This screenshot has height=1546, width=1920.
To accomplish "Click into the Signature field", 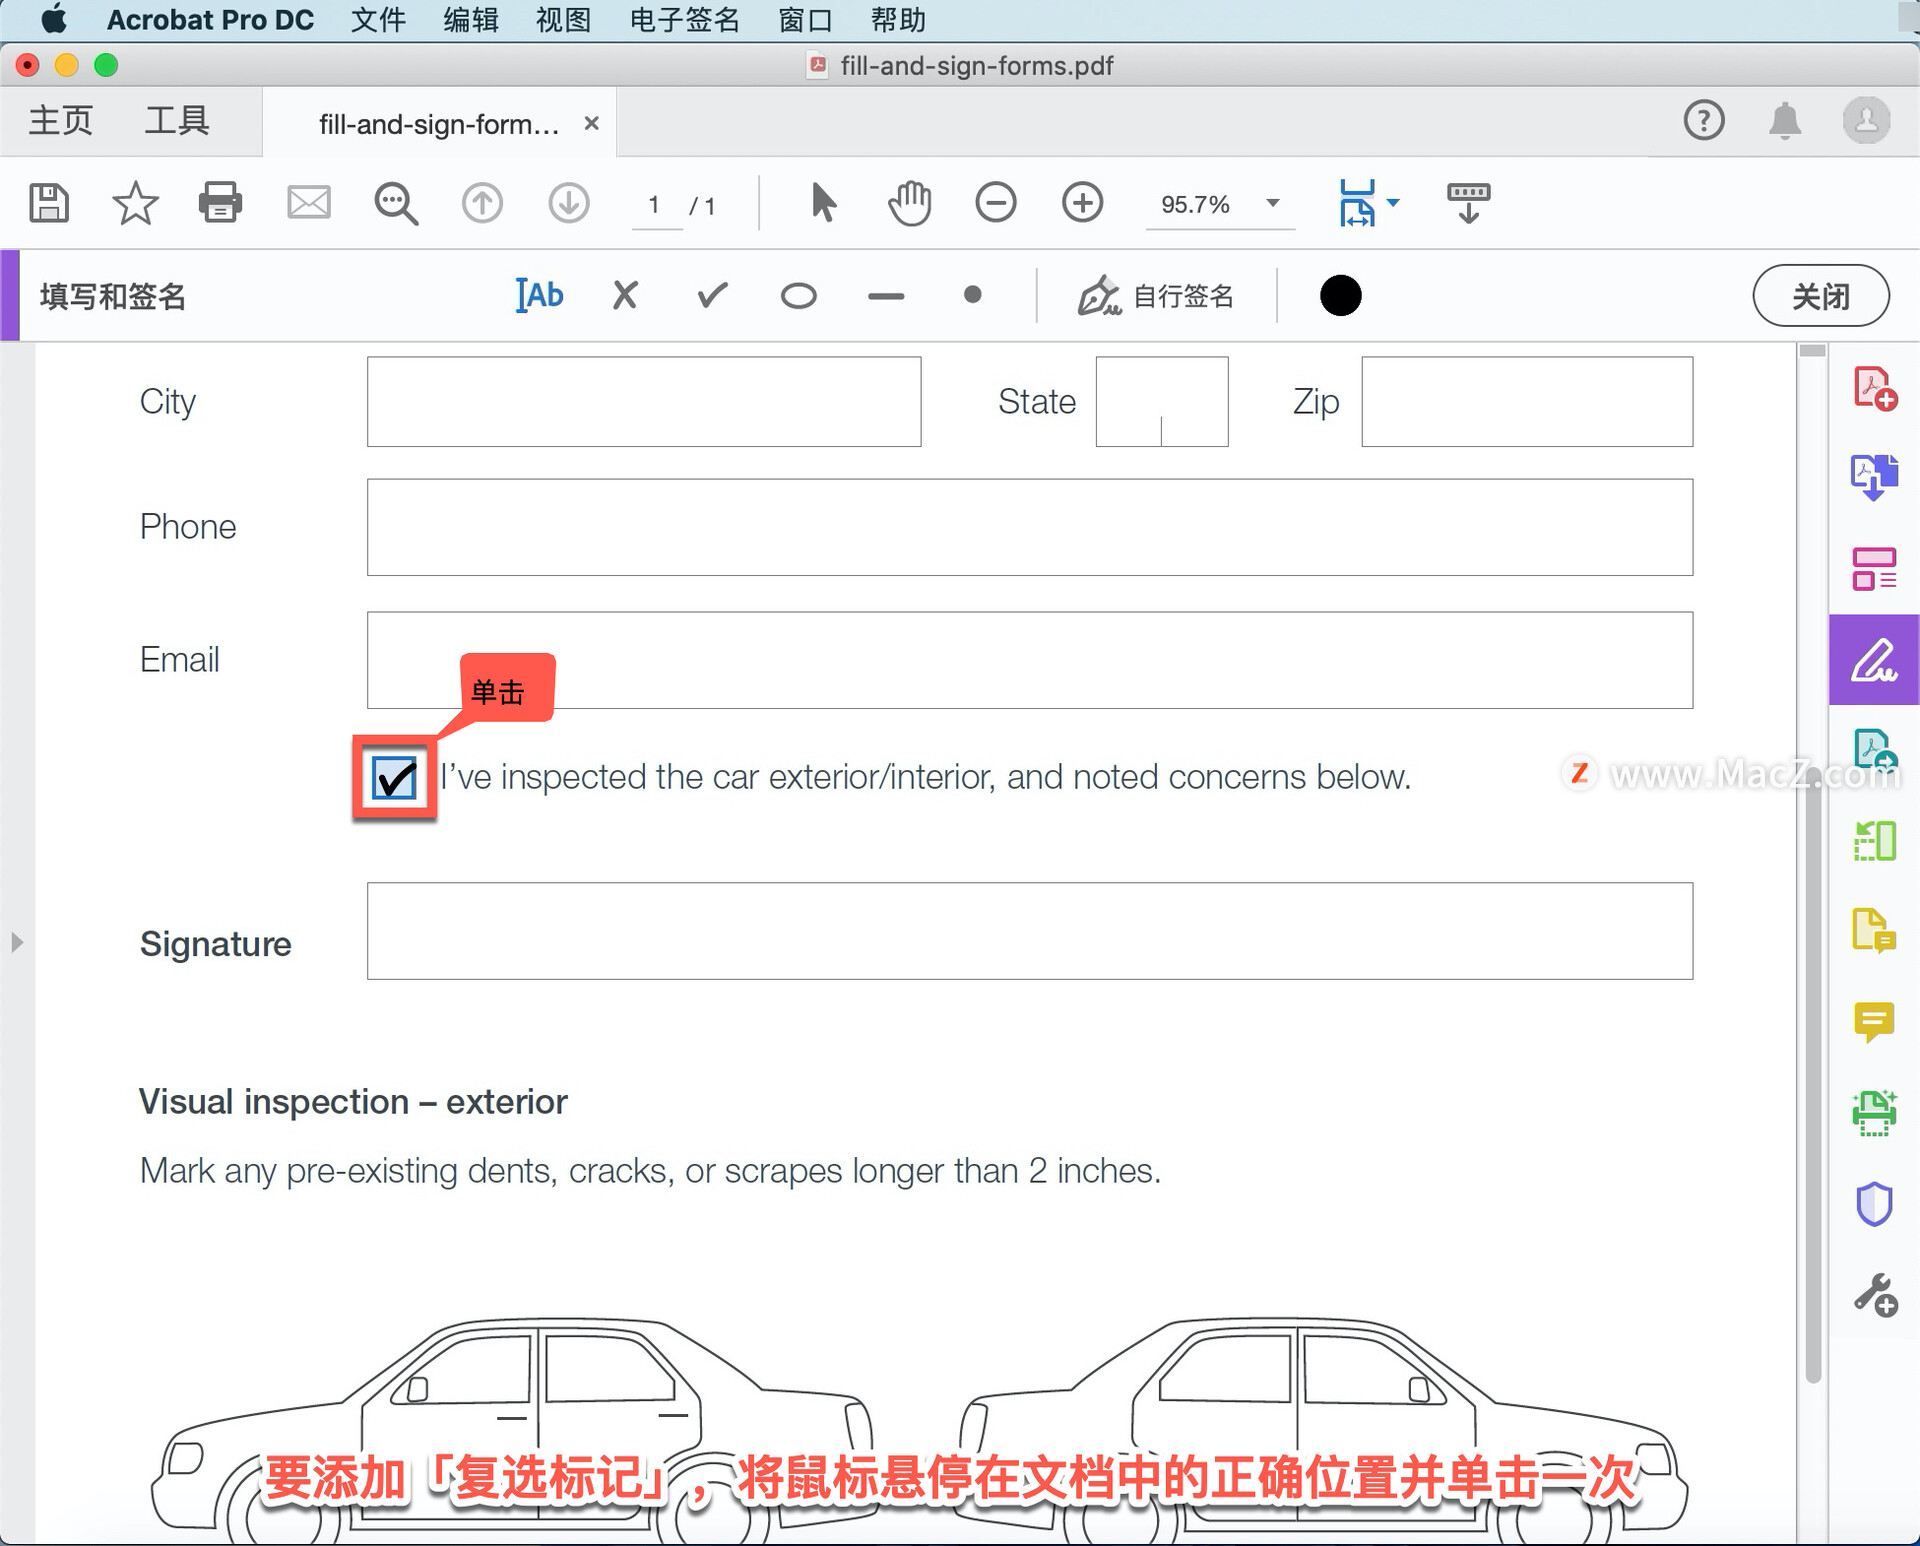I will click(x=1030, y=931).
